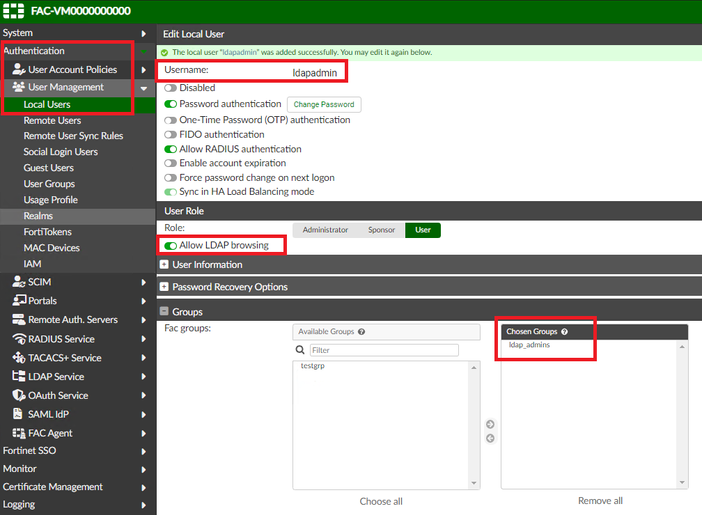Expand the System menu arrow
Viewport: 702px width, 515px height.
[144, 34]
